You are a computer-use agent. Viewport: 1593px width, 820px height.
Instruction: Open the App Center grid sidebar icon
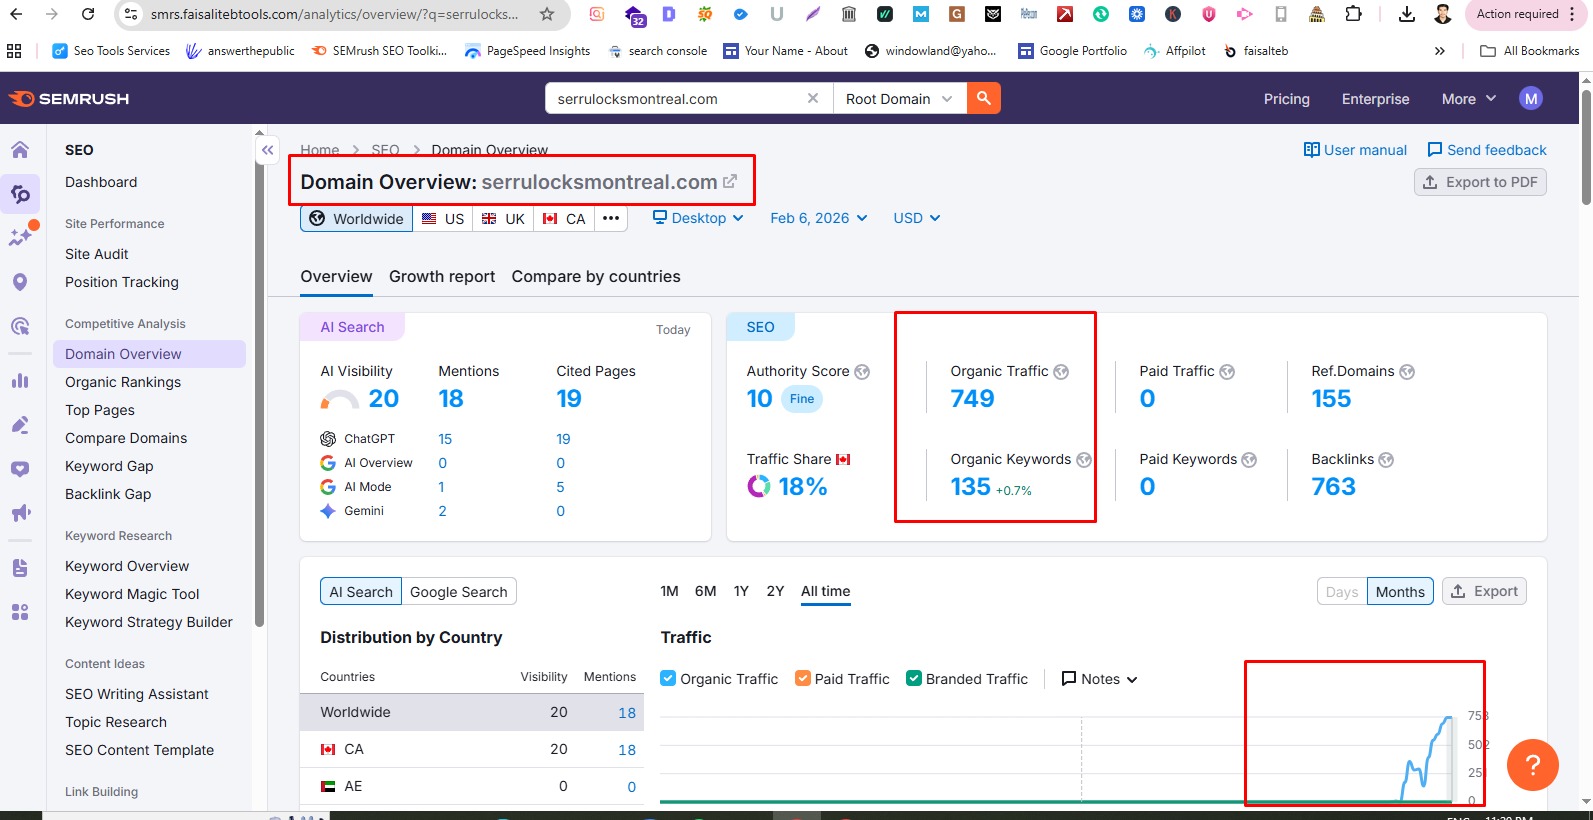pos(20,612)
